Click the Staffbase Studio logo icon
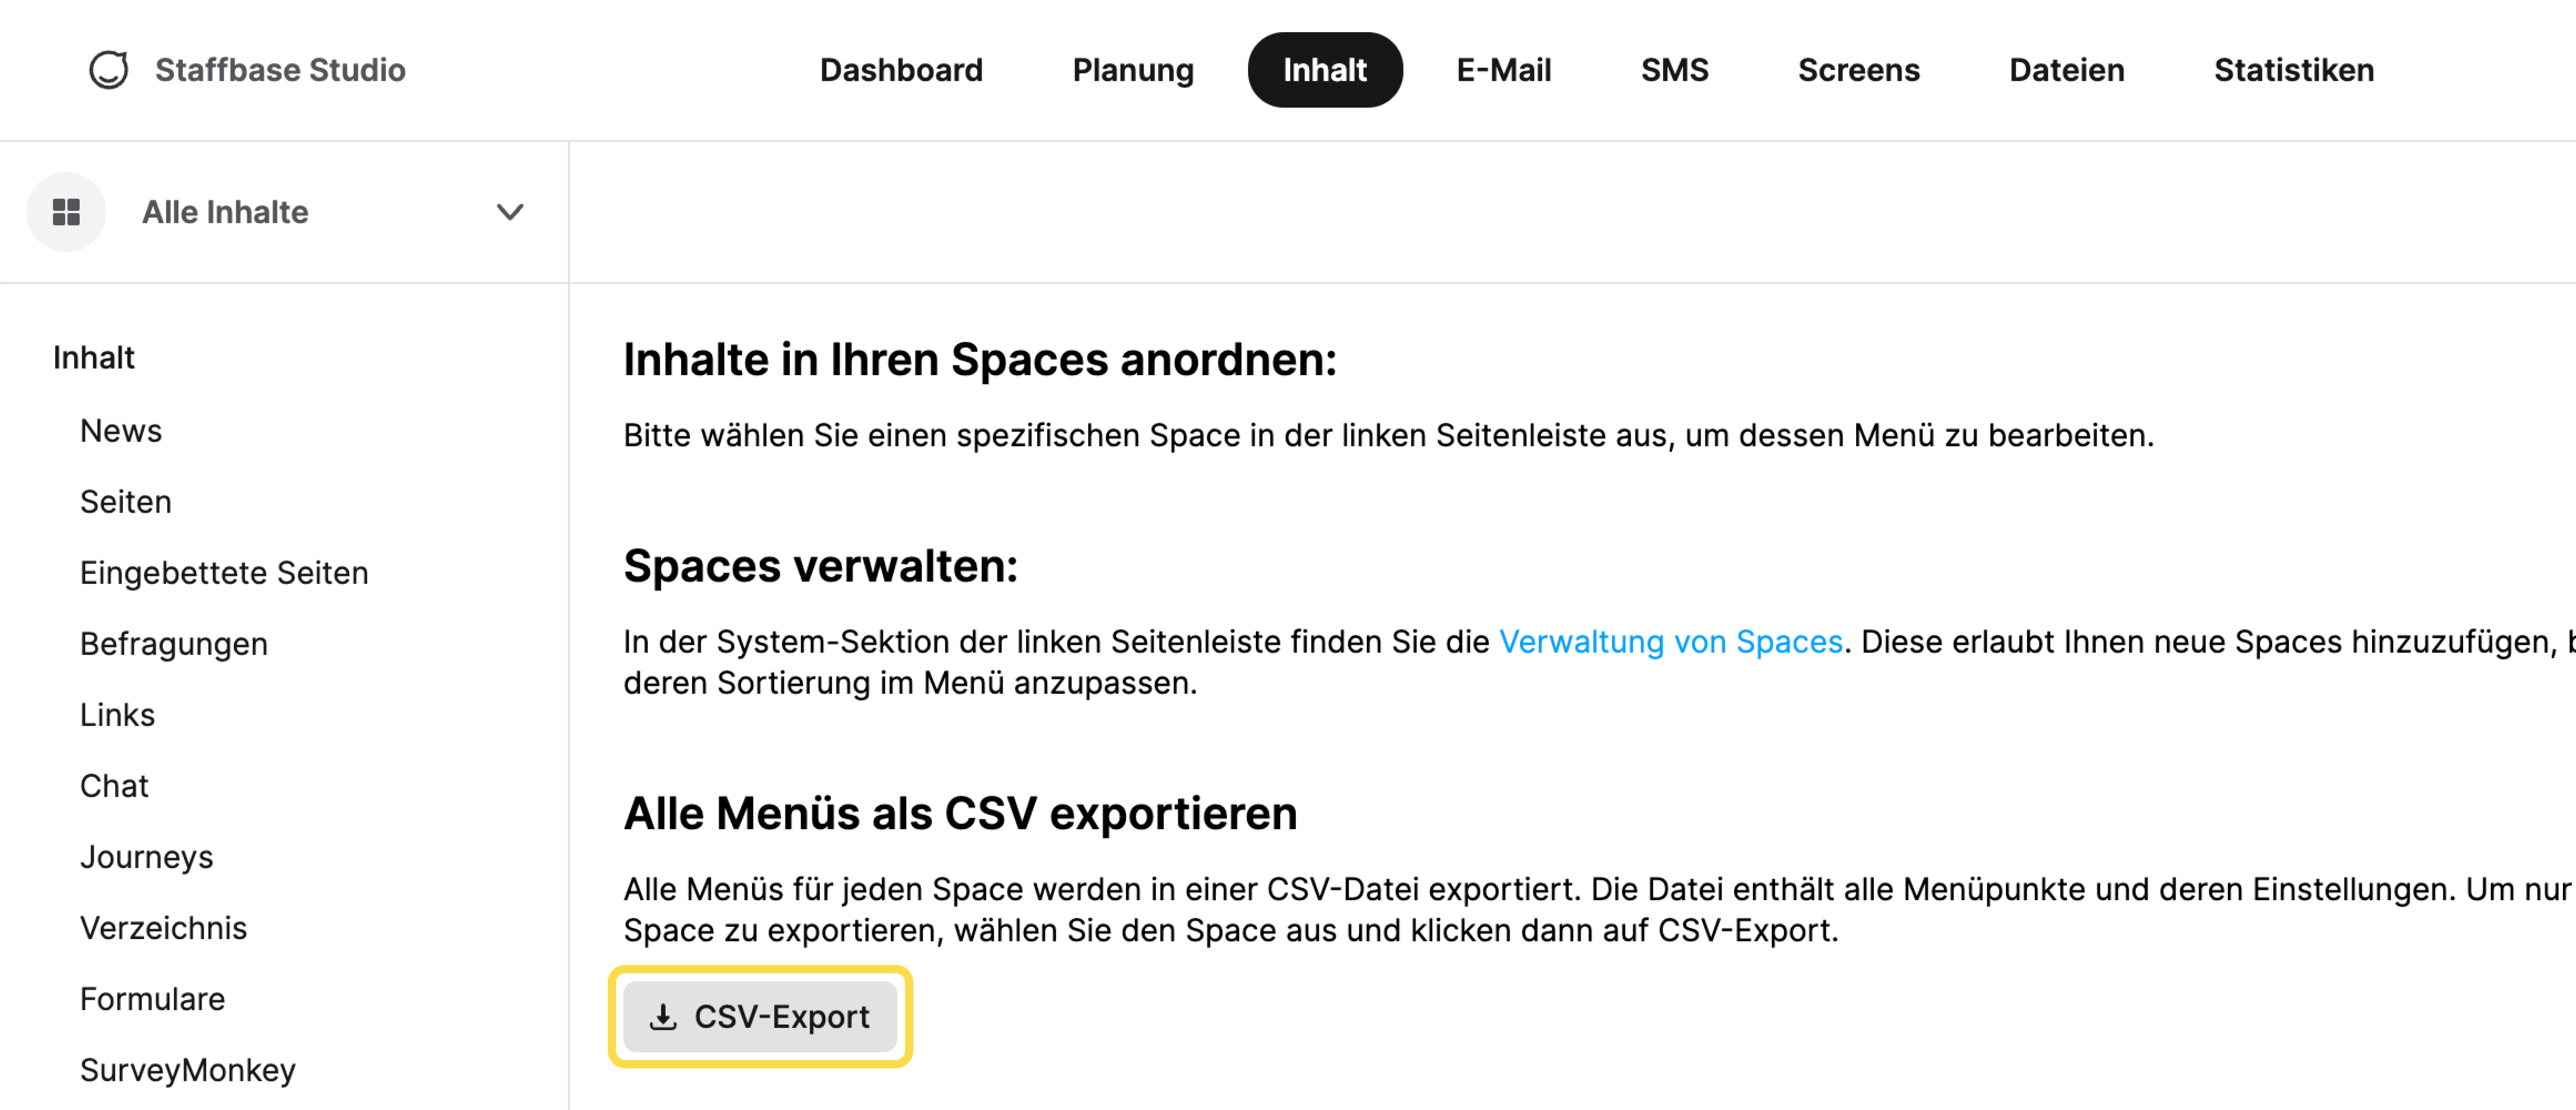The width and height of the screenshot is (2576, 1110). [x=108, y=70]
